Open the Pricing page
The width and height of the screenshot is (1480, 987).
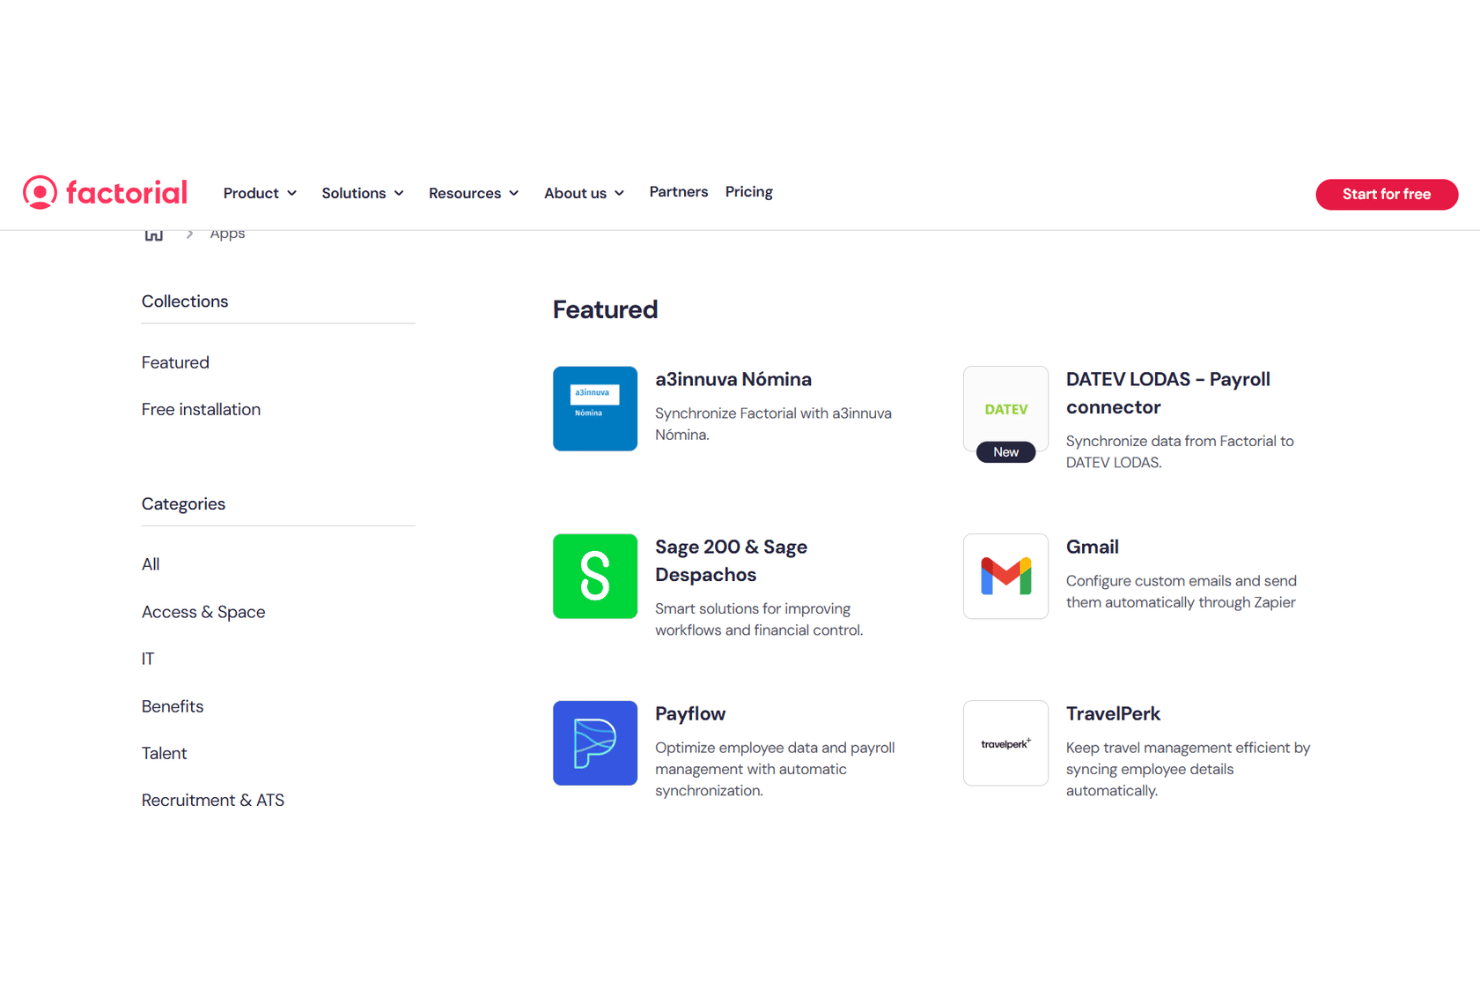[x=749, y=192]
